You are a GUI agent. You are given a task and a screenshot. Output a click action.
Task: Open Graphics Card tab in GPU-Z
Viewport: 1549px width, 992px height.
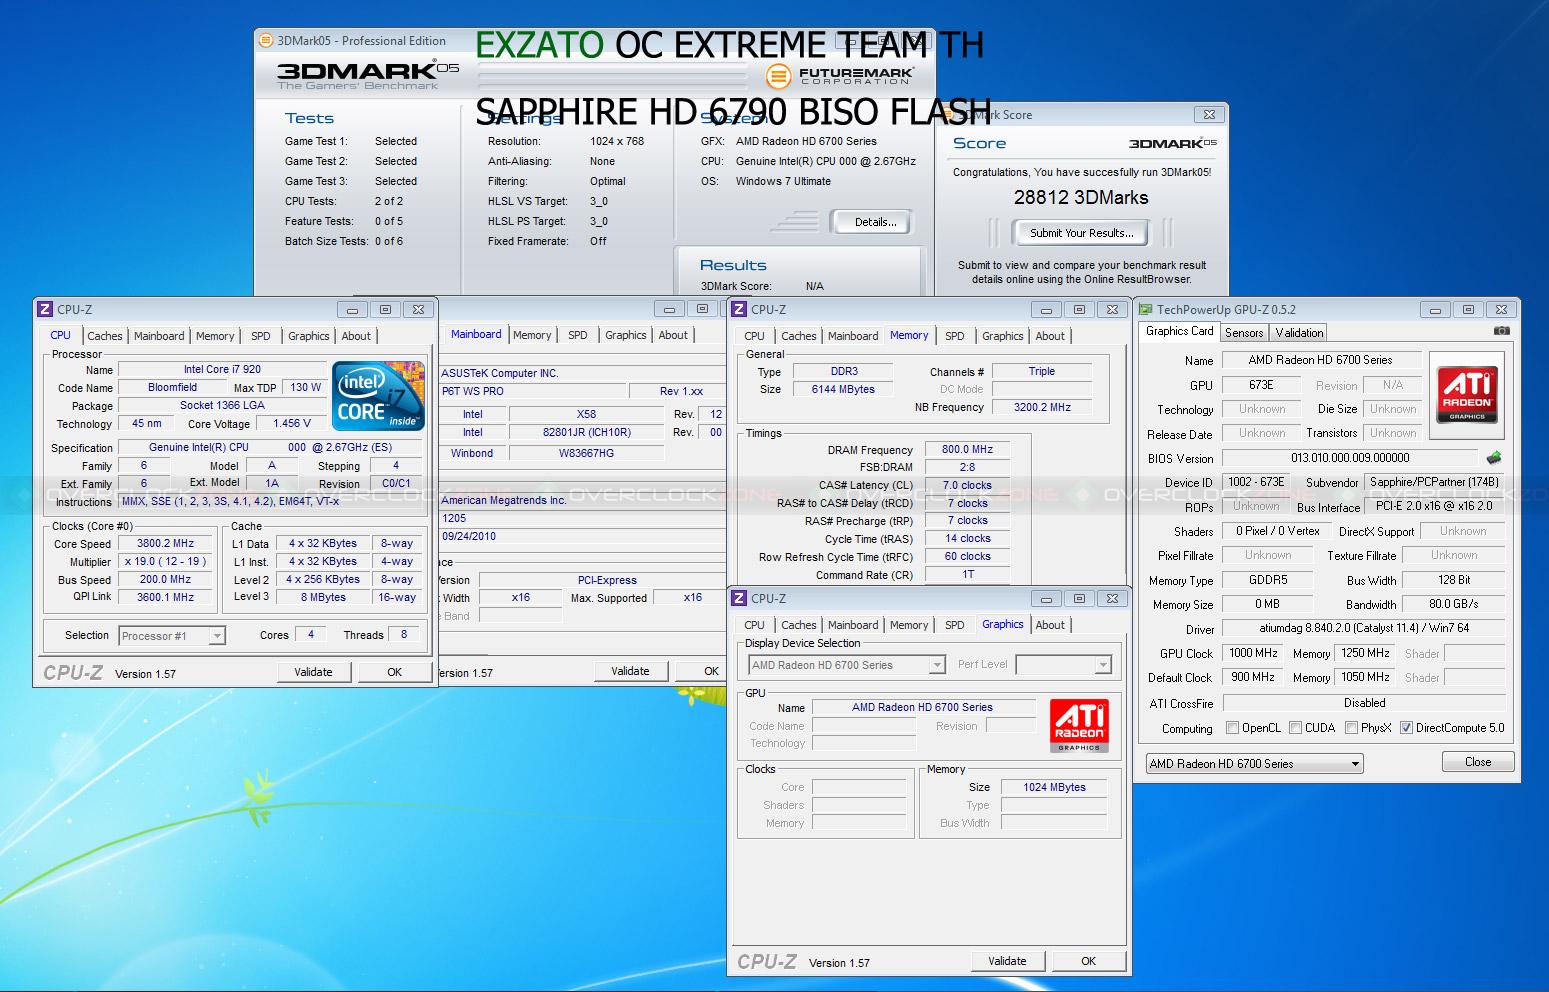click(1179, 331)
